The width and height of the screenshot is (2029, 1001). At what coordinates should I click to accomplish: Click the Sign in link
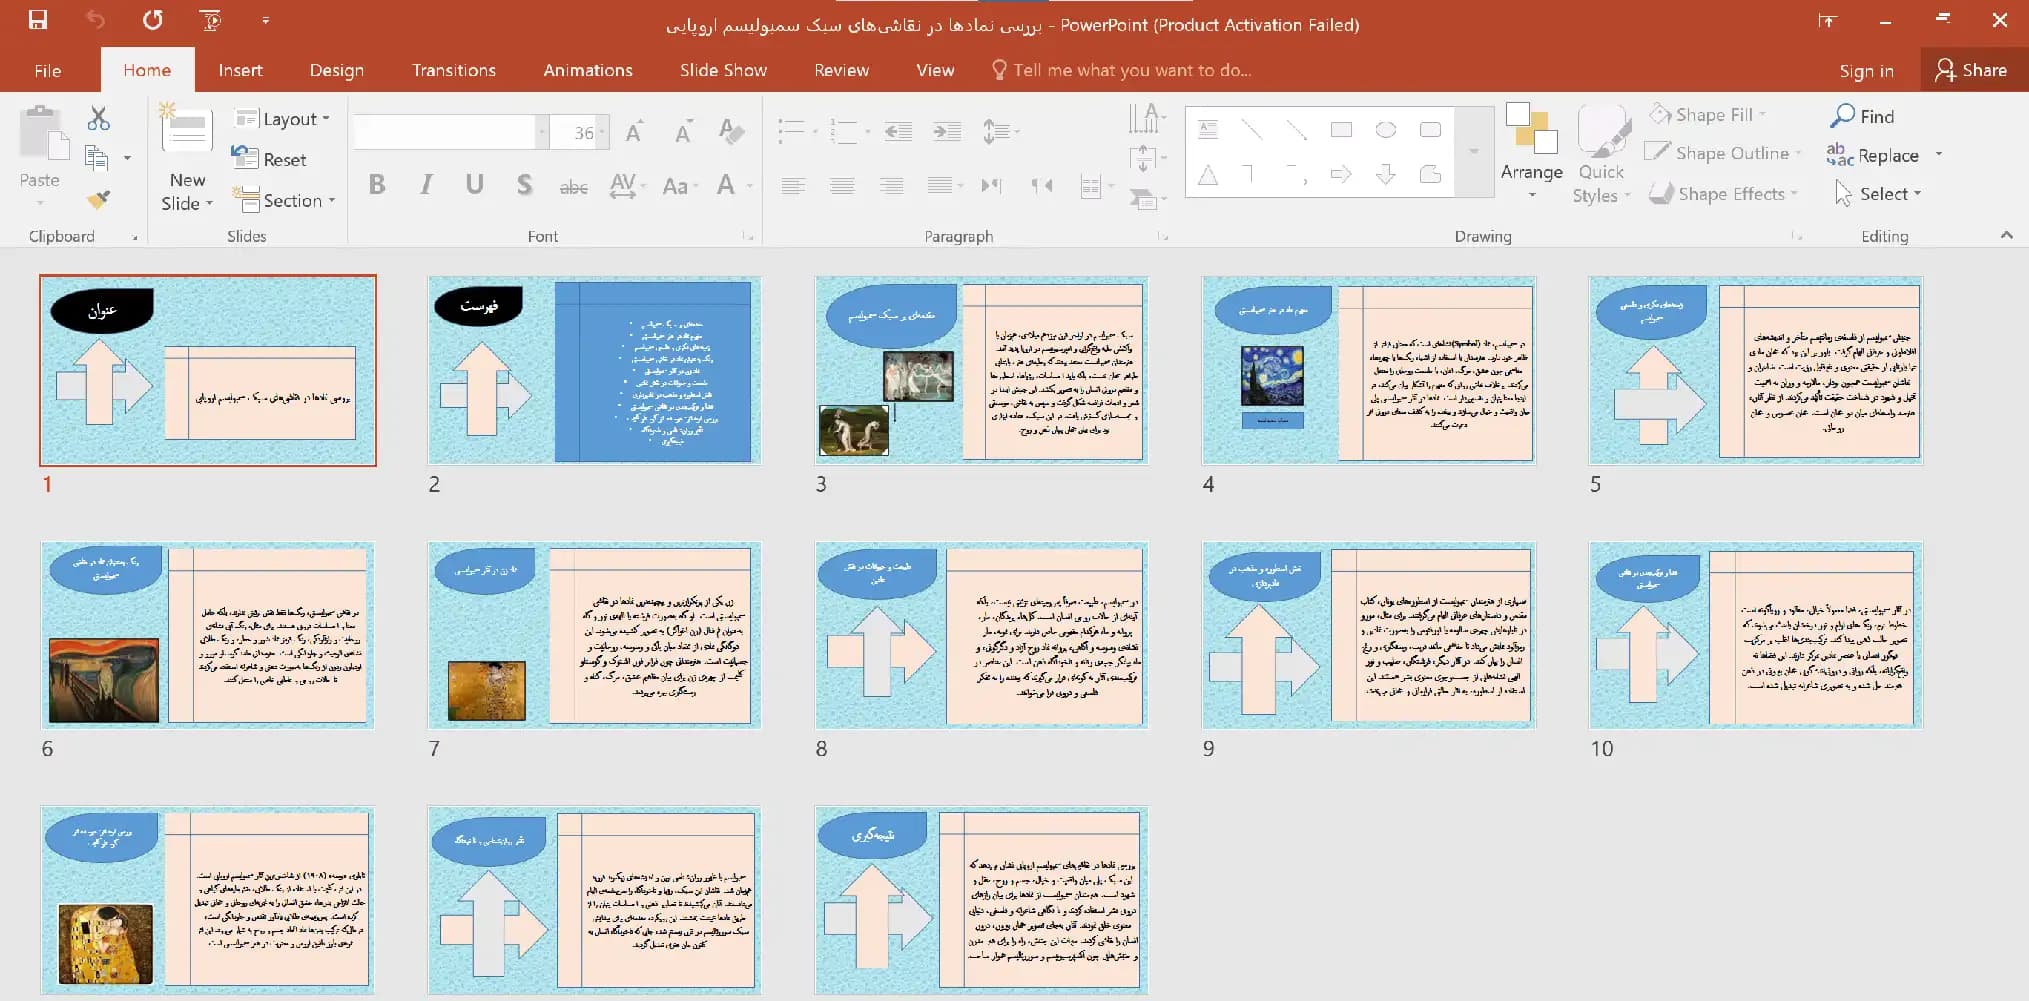(1866, 70)
